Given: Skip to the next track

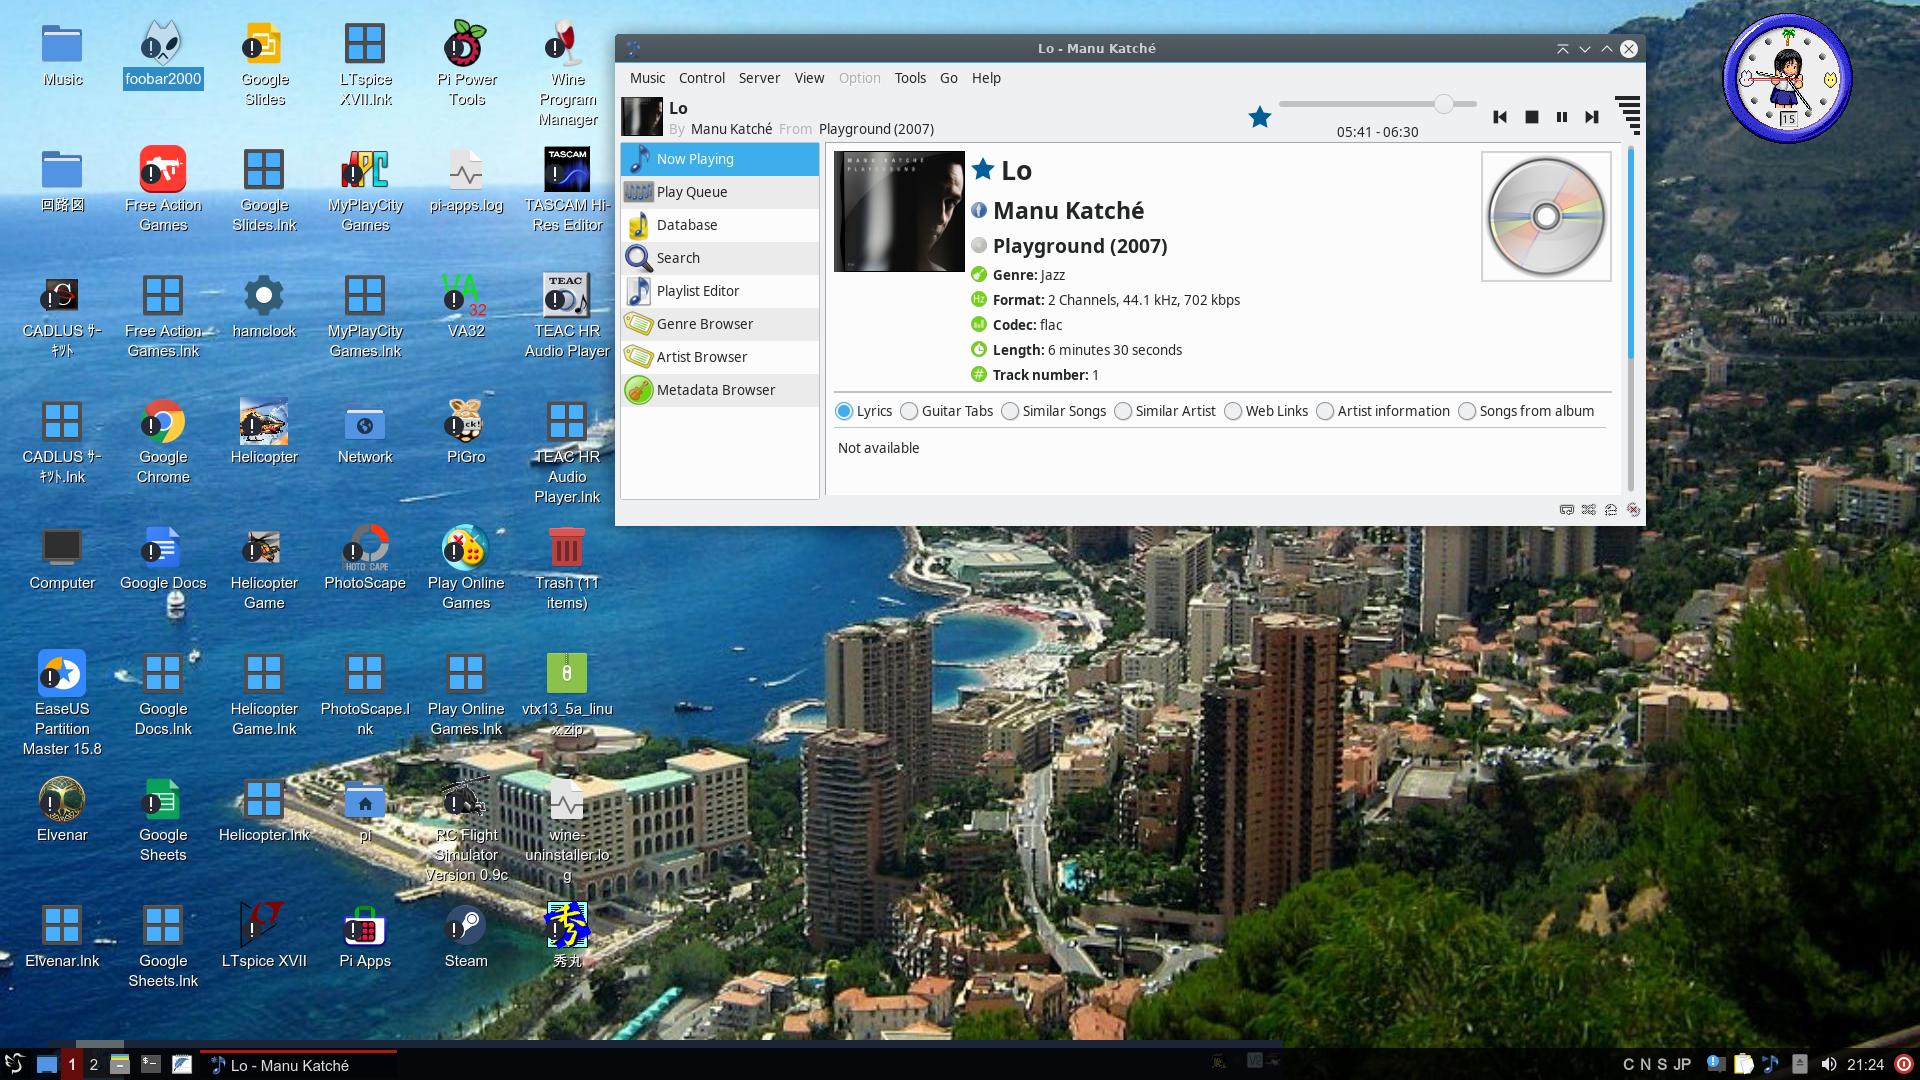Looking at the screenshot, I should pyautogui.click(x=1591, y=117).
